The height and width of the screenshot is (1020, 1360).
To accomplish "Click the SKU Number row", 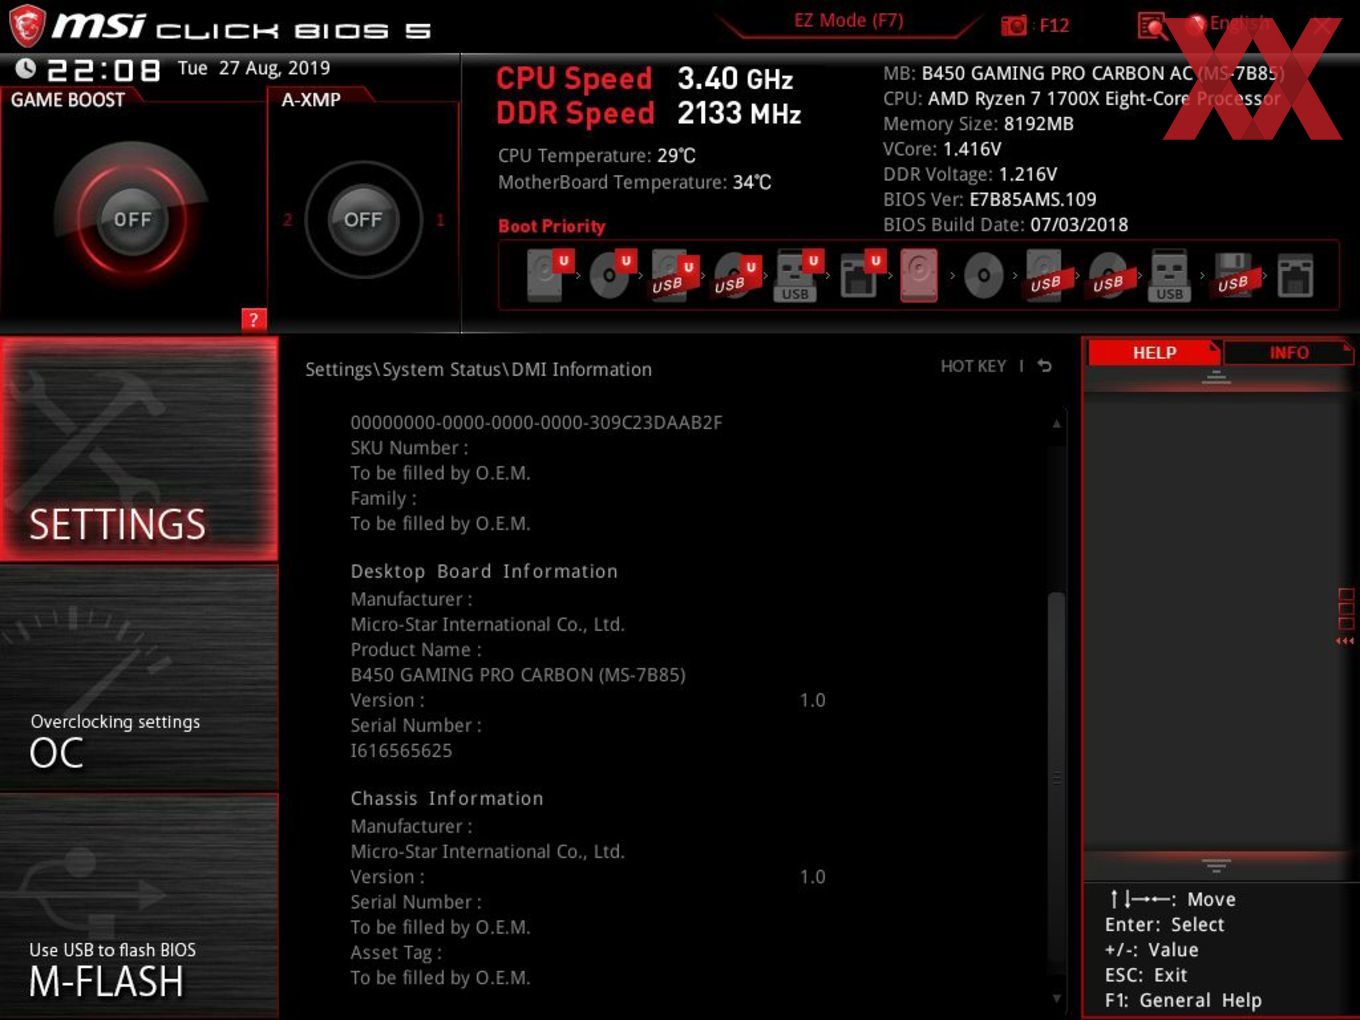I will click(409, 448).
